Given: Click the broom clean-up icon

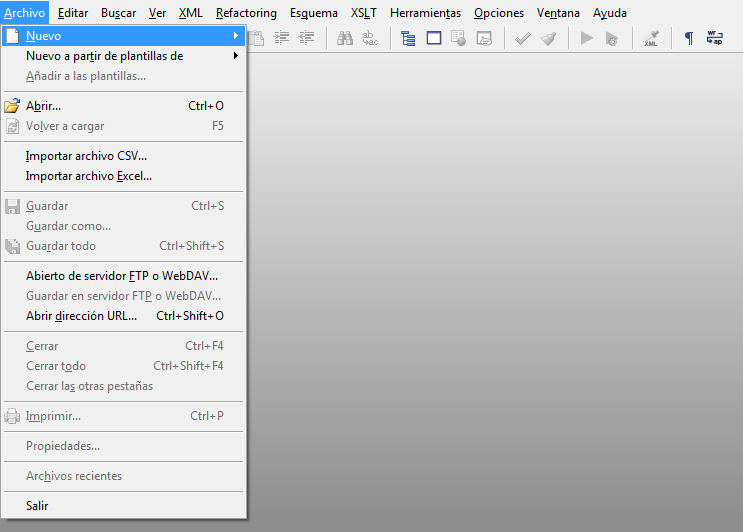Looking at the screenshot, I should [548, 38].
